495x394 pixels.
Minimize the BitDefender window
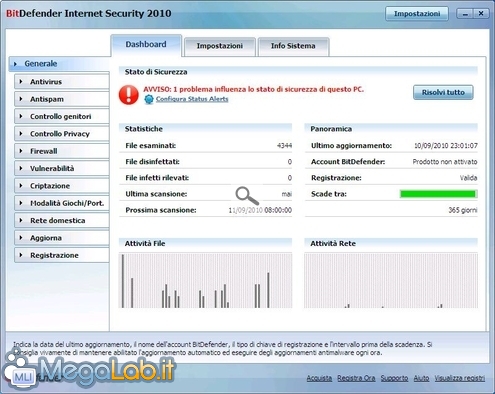pos(465,14)
